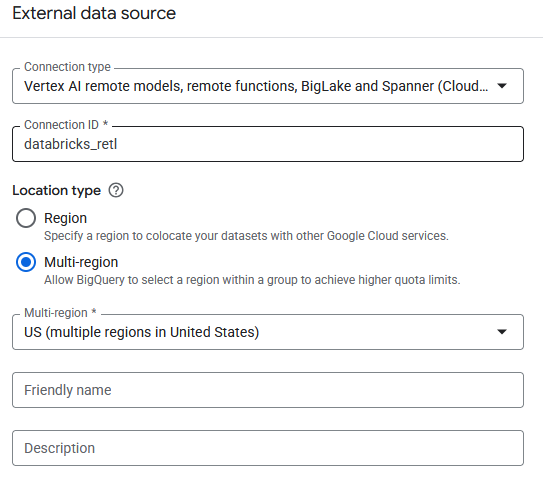Click the External data source heading
This screenshot has width=543, height=478.
pos(94,14)
